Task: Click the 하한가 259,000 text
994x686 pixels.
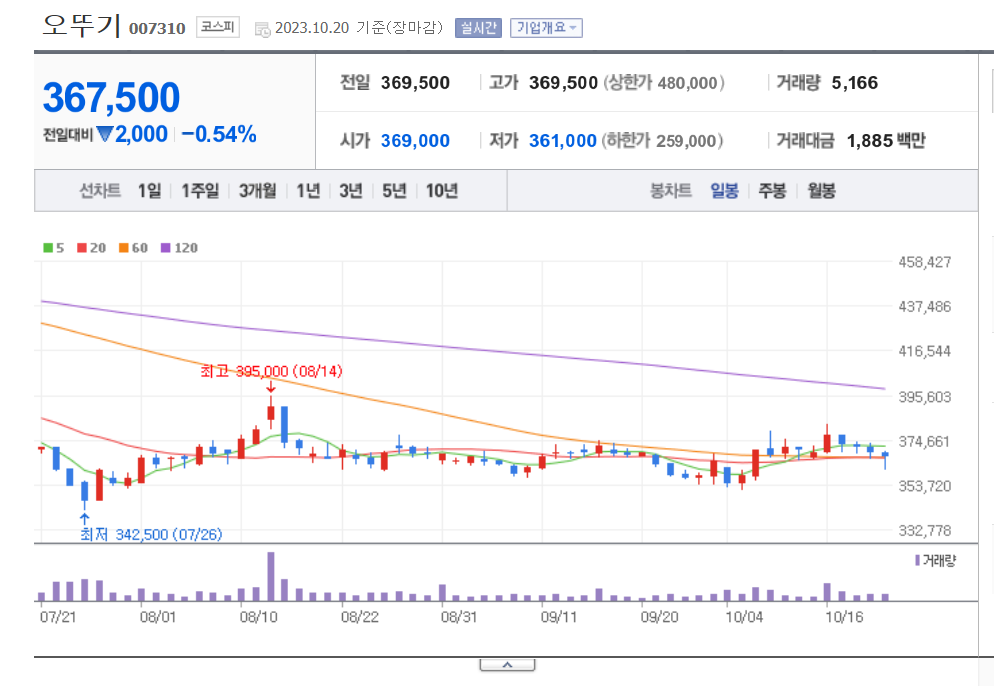Action: [662, 141]
